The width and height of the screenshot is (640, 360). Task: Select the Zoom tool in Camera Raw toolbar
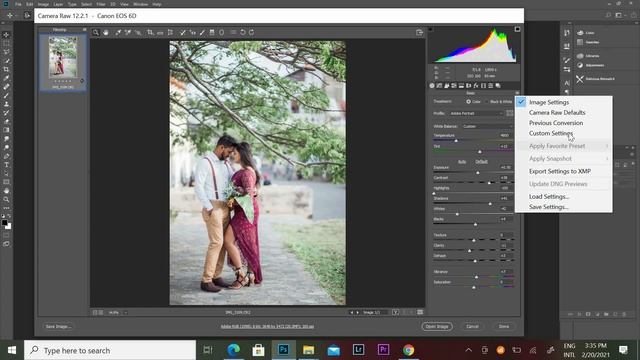(x=96, y=33)
